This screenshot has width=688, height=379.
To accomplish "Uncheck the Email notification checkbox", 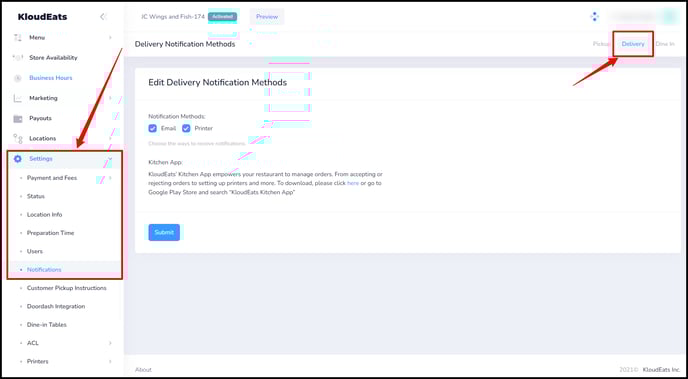I will coord(153,129).
